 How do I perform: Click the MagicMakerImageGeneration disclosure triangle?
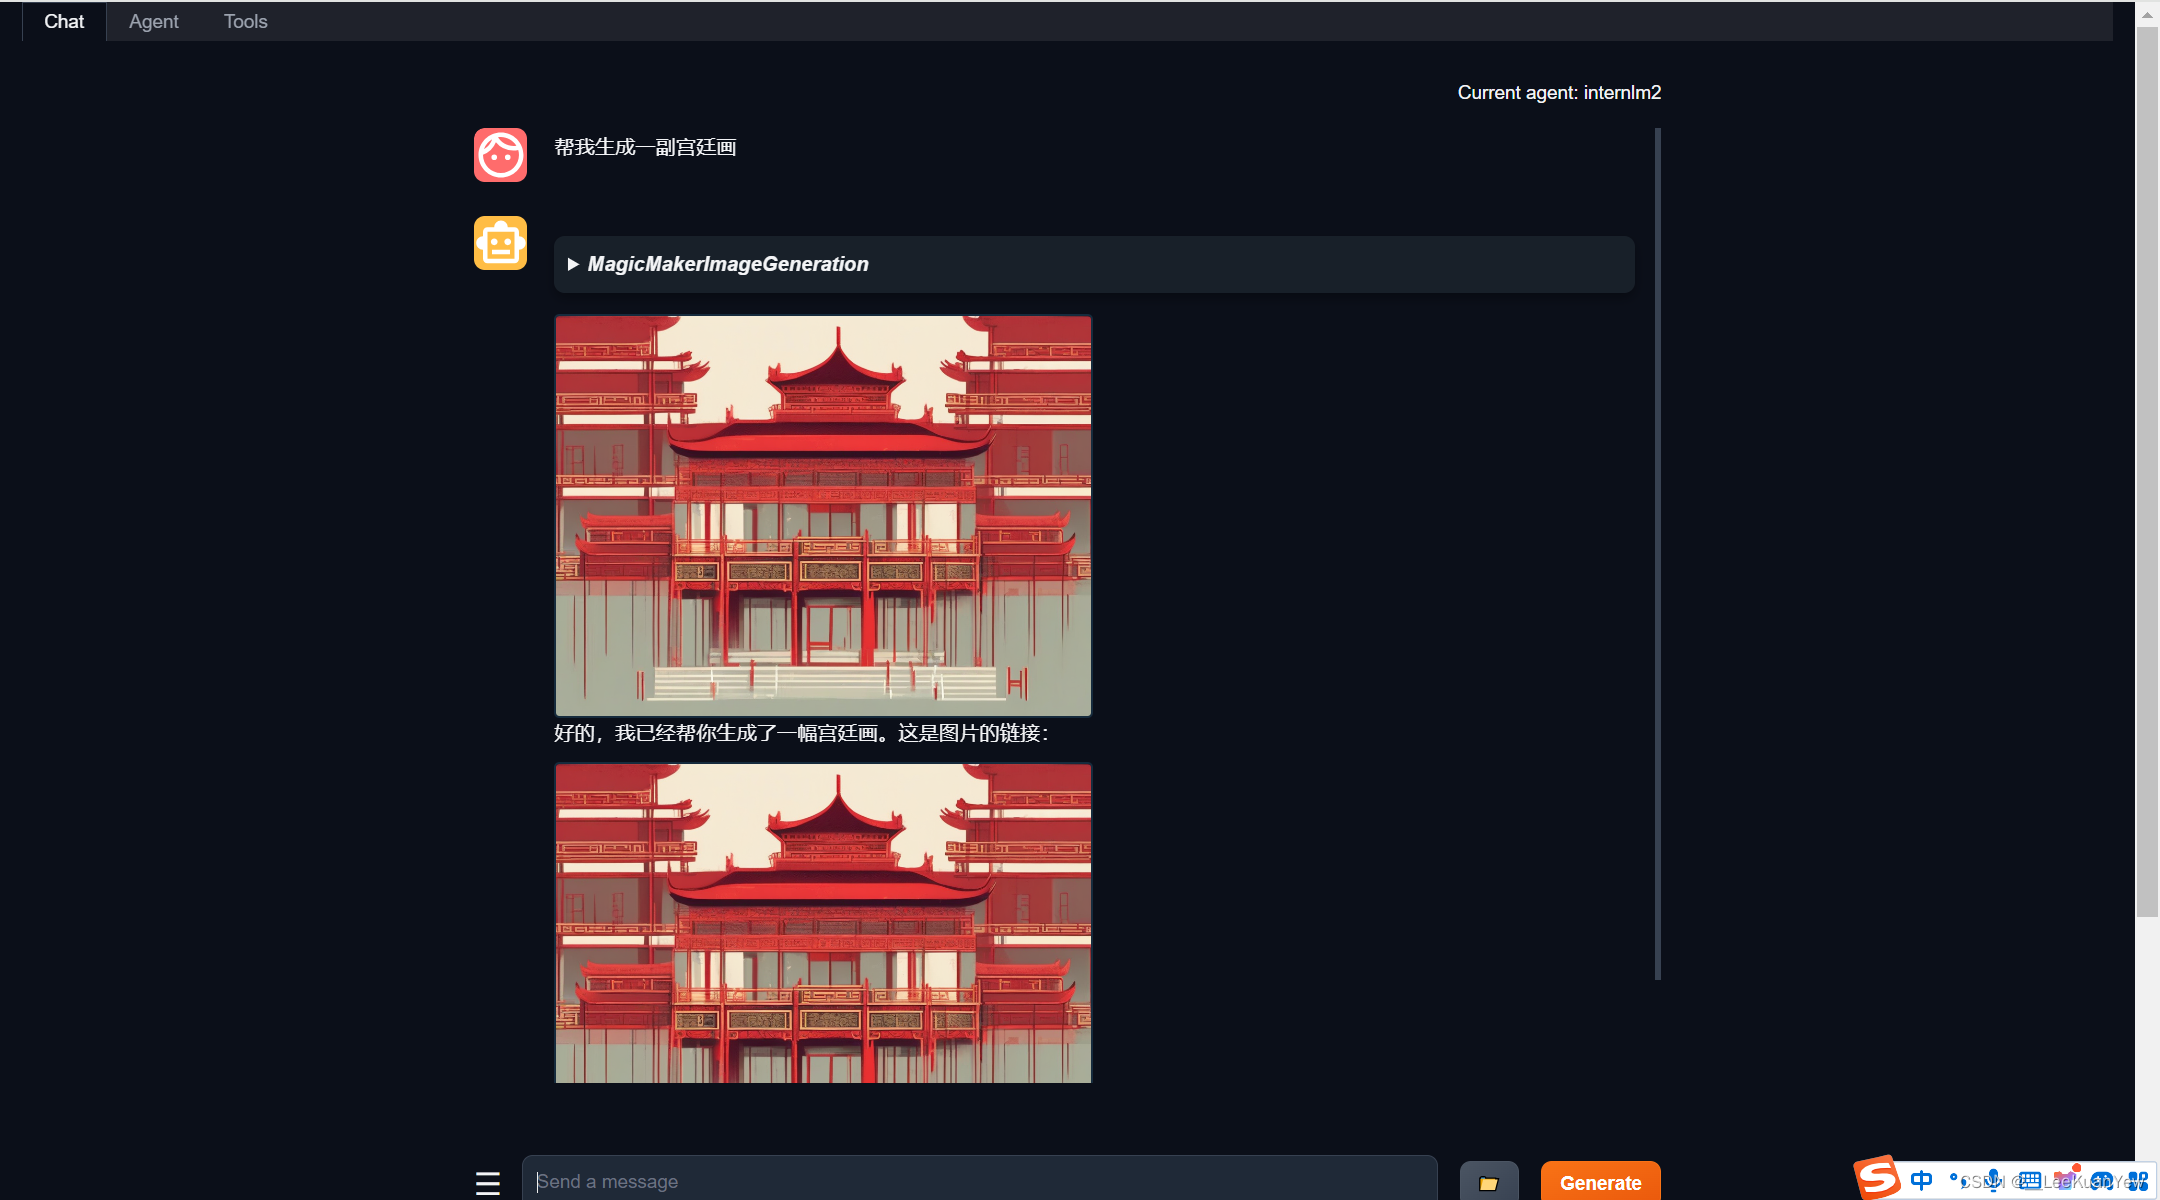pyautogui.click(x=573, y=263)
